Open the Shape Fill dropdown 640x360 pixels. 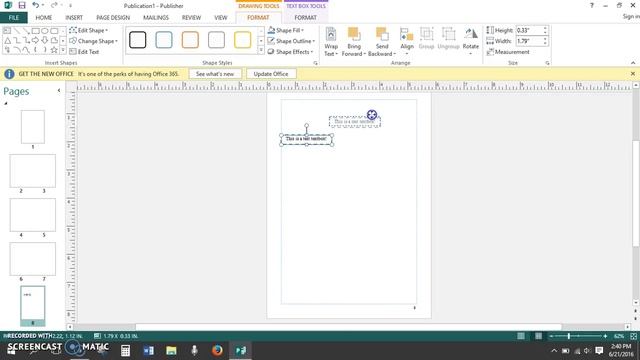[286, 30]
